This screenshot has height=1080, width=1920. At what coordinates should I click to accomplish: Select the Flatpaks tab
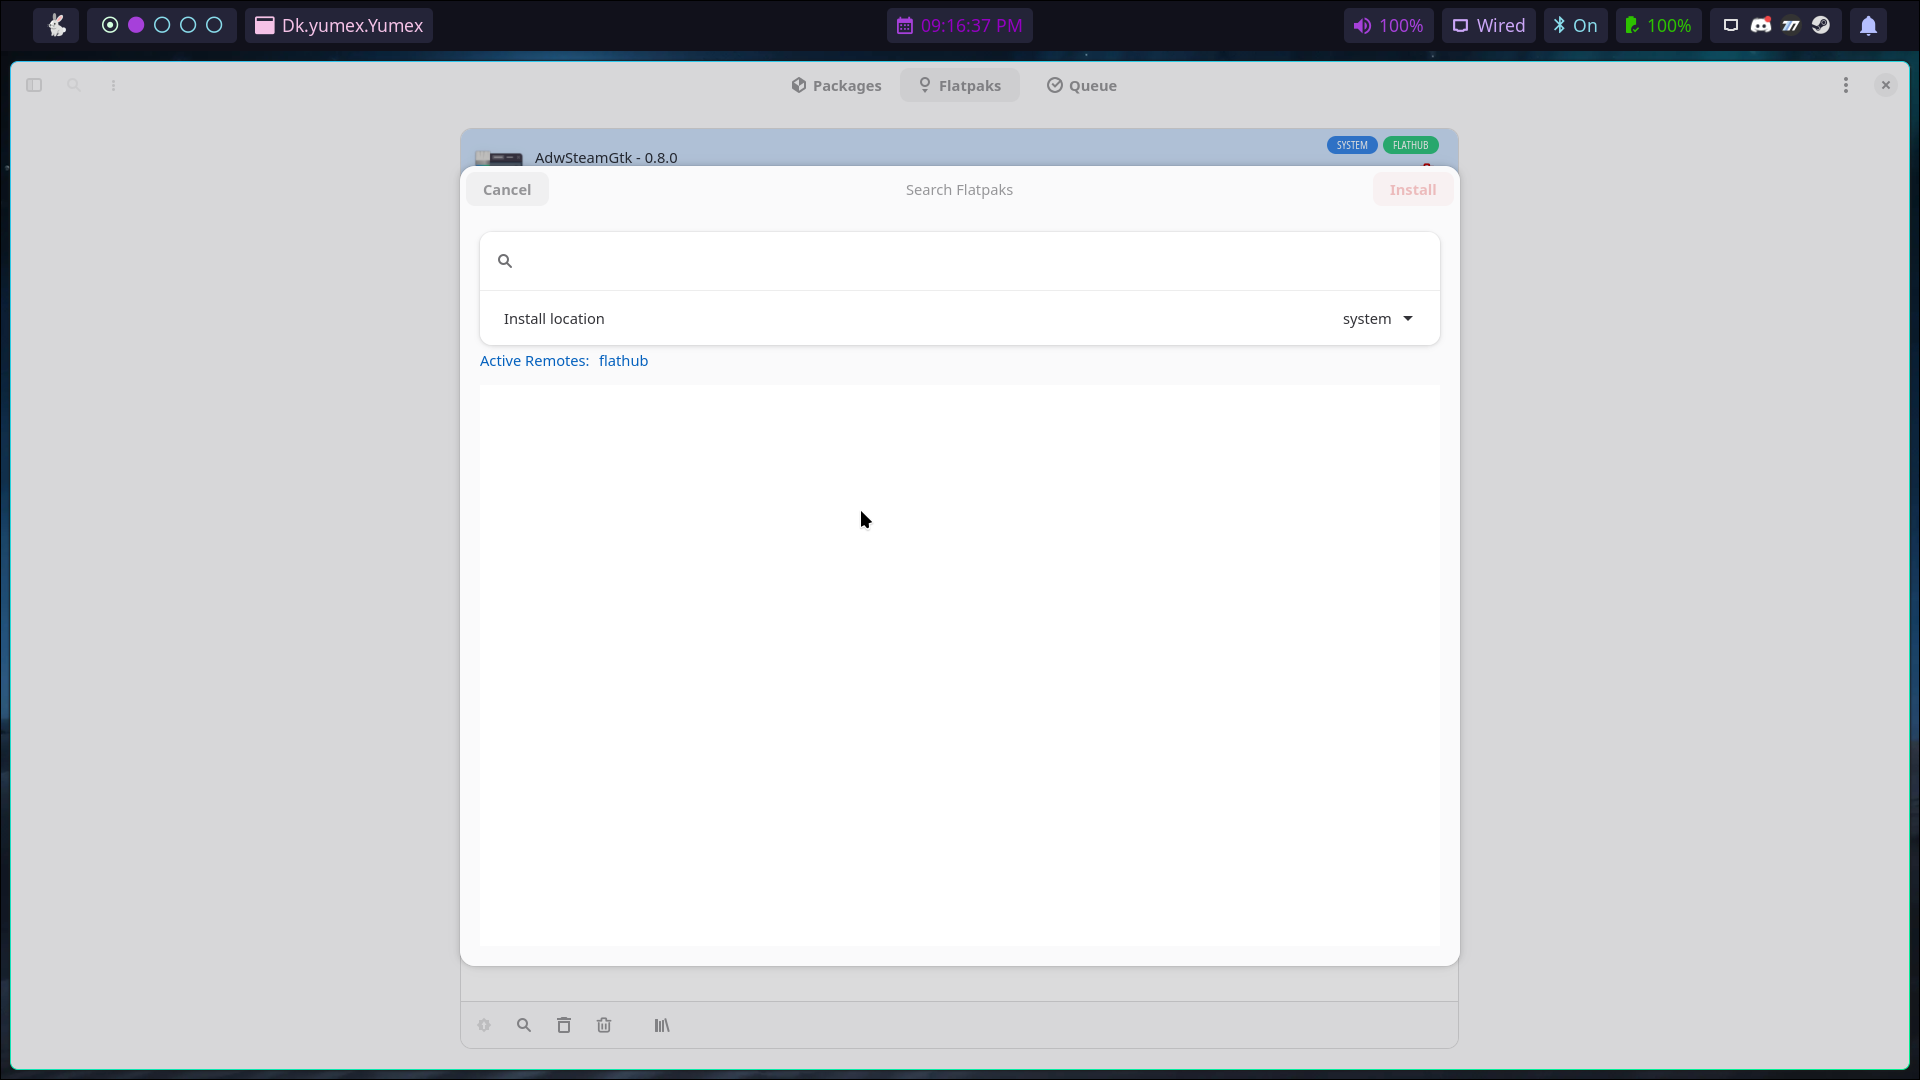(959, 86)
